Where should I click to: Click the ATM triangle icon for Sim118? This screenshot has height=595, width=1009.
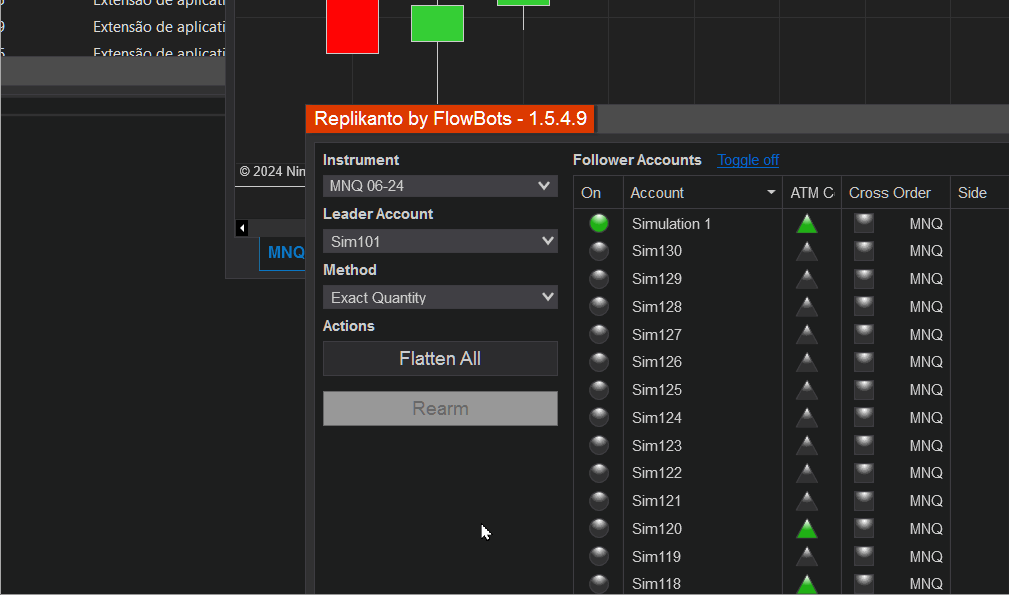tap(806, 584)
